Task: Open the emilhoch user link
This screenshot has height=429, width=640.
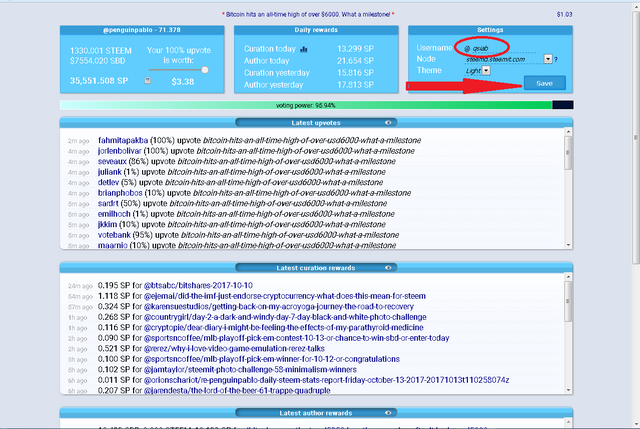Action: click(114, 214)
